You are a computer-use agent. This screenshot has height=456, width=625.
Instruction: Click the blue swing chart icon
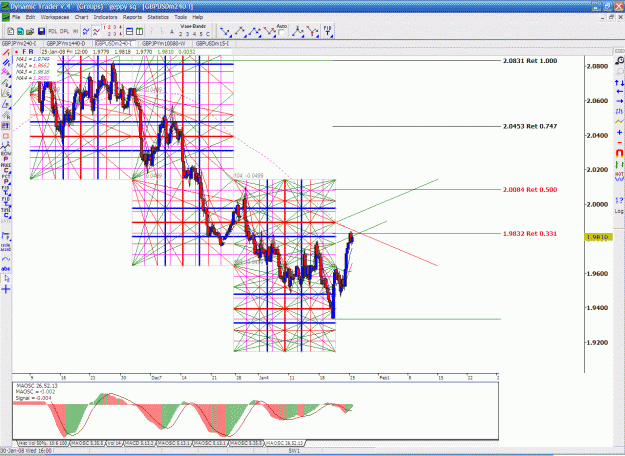point(86,31)
